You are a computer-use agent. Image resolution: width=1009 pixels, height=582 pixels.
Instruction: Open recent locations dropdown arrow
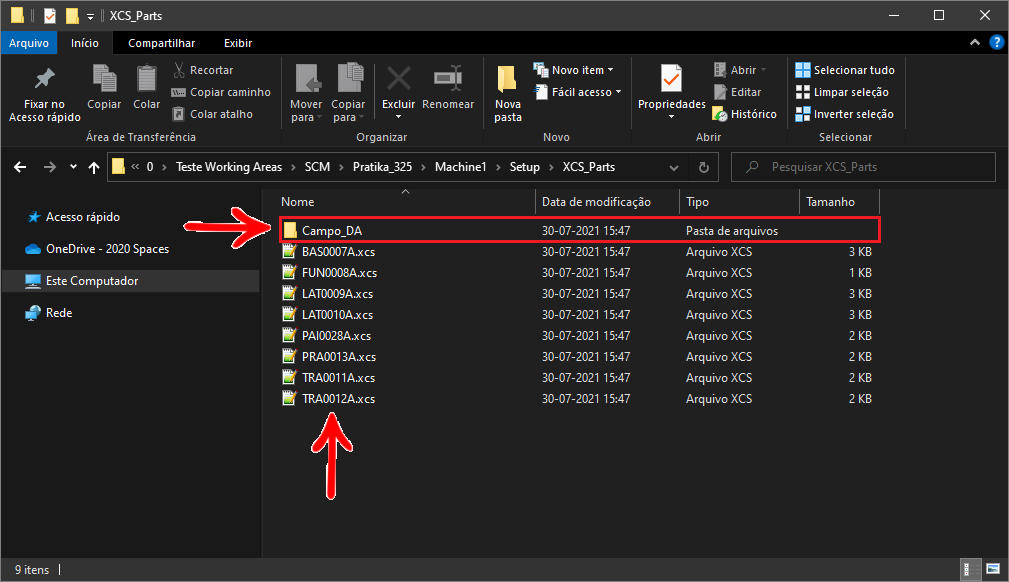73,167
